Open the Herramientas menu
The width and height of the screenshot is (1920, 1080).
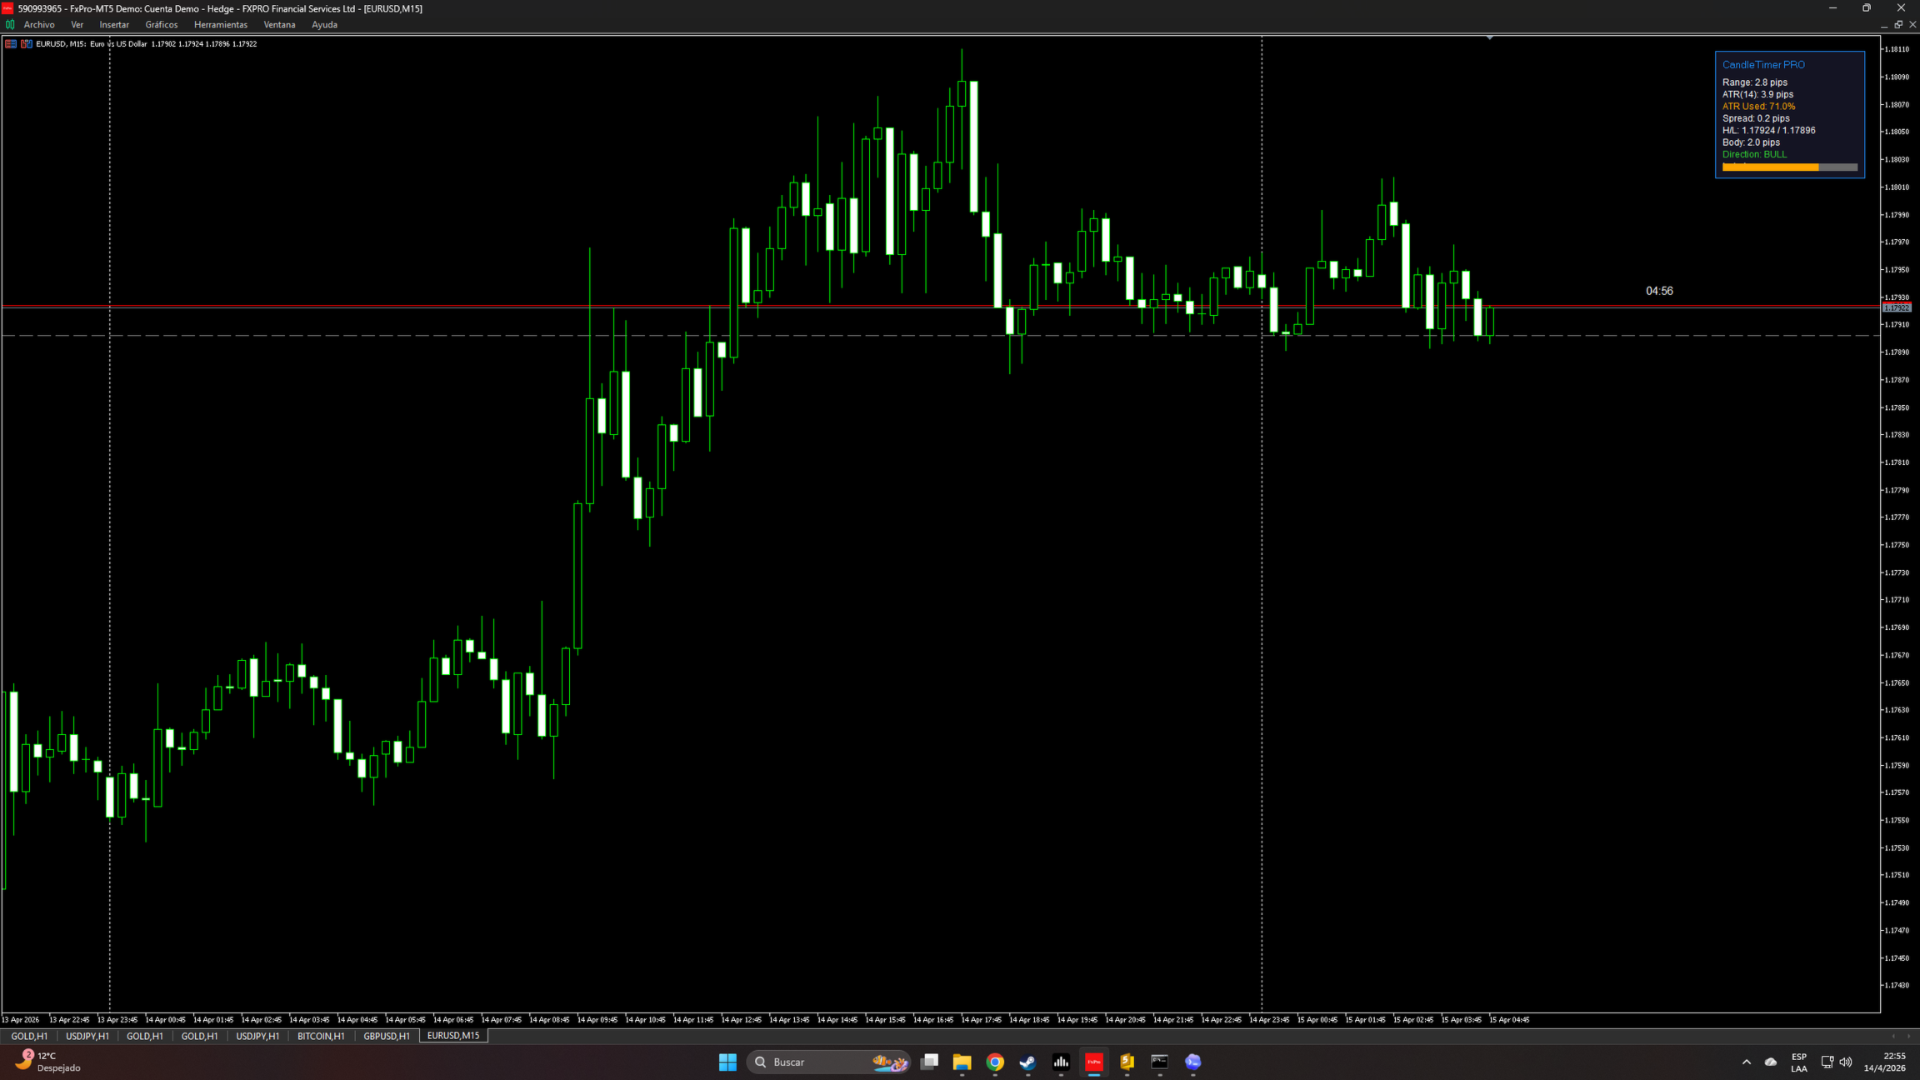pyautogui.click(x=220, y=25)
